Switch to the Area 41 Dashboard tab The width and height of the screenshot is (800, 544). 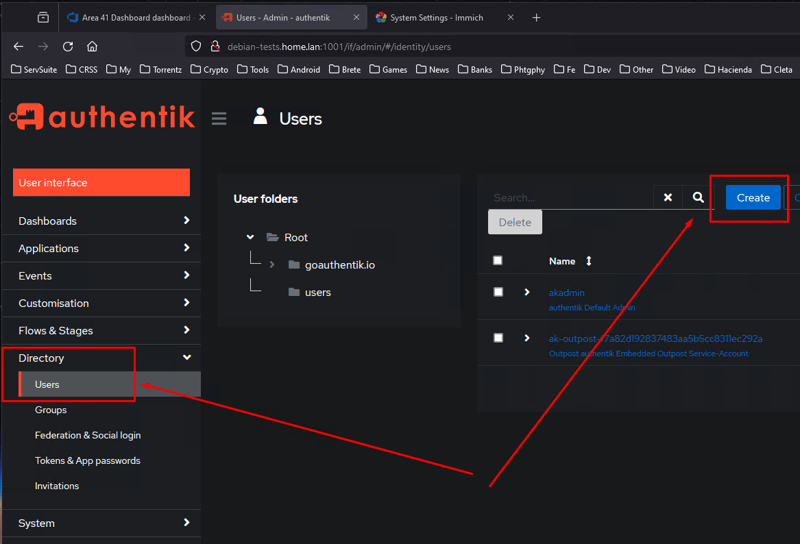pyautogui.click(x=136, y=18)
